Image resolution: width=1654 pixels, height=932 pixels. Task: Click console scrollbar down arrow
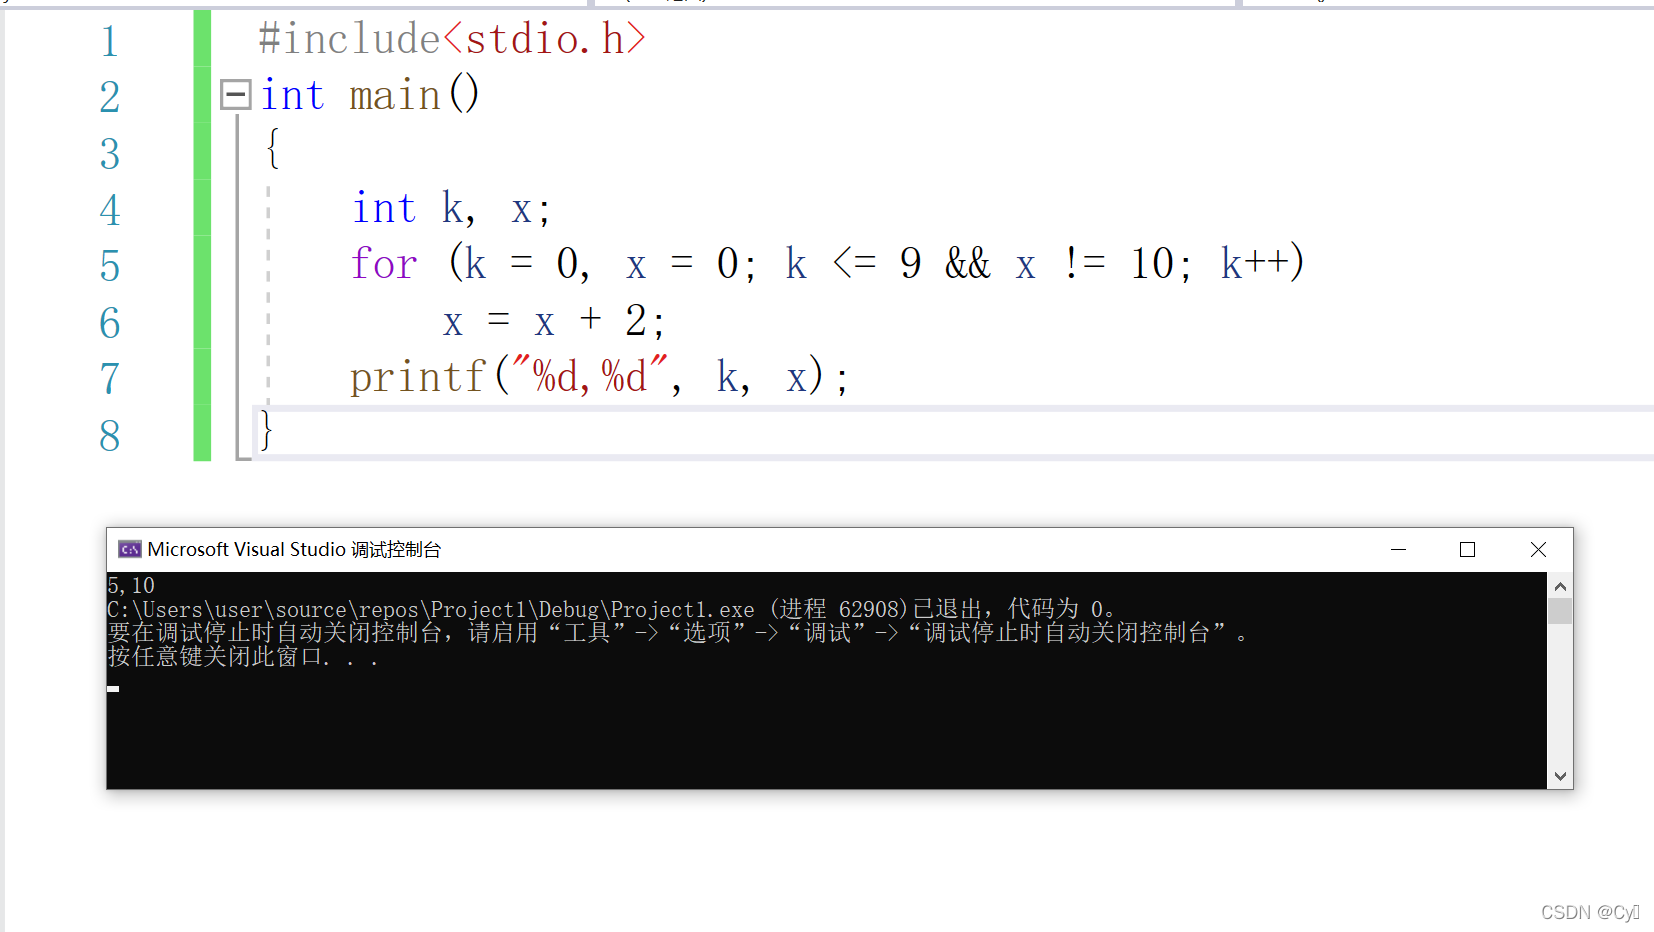1560,776
